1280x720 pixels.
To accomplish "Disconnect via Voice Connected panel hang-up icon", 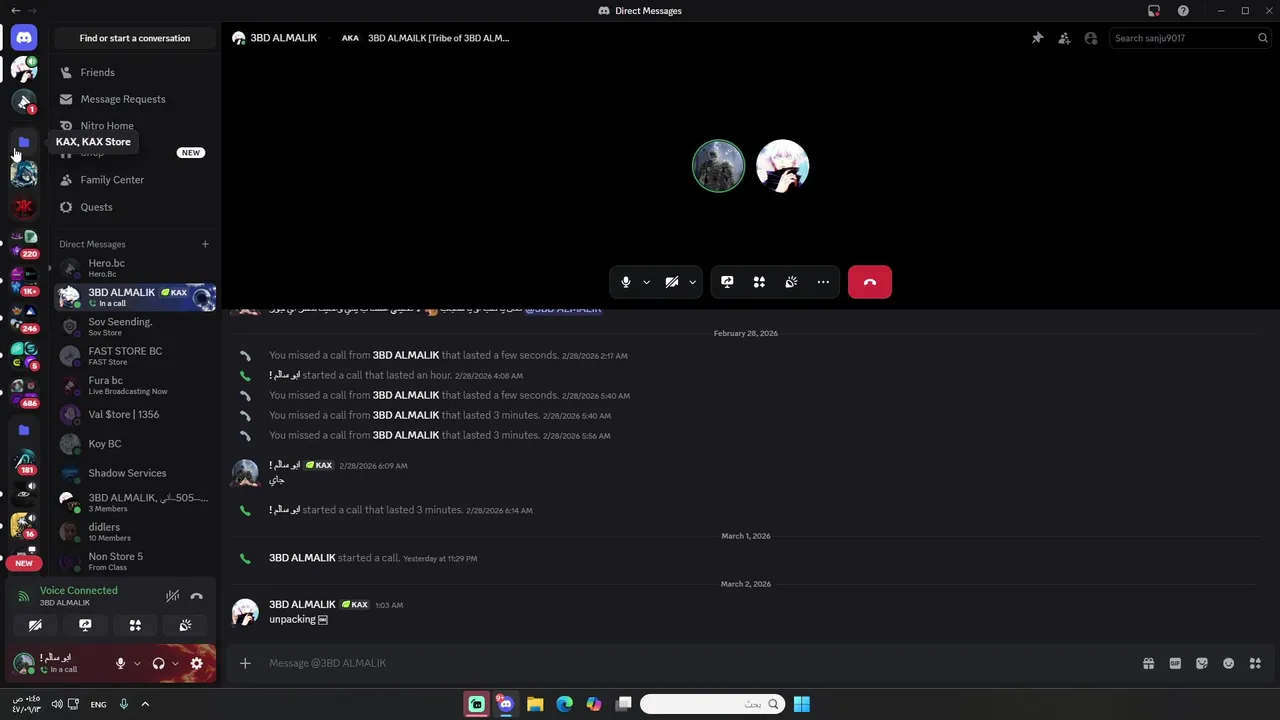I will [x=197, y=596].
